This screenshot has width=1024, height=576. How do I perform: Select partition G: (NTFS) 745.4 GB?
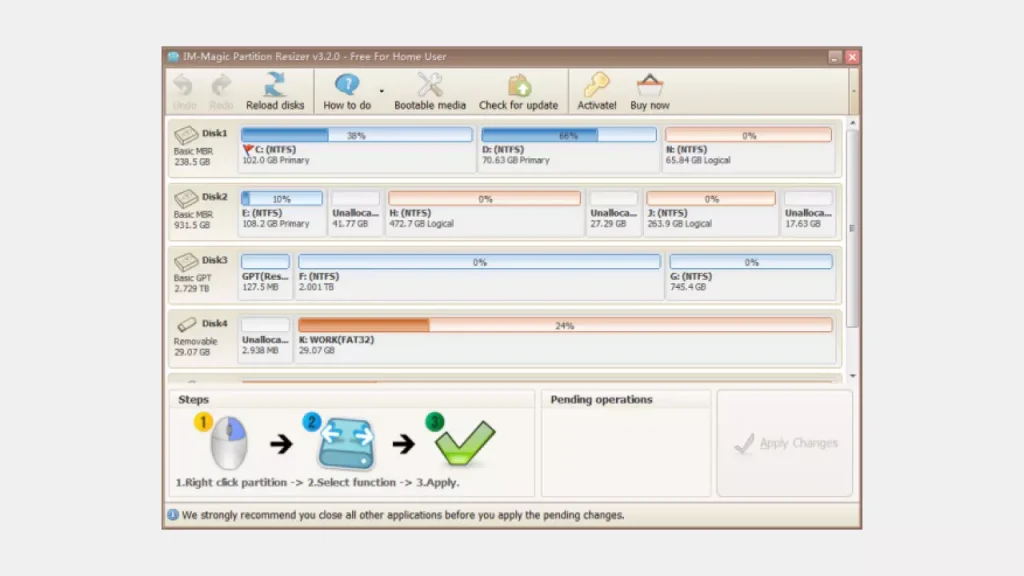tap(751, 274)
